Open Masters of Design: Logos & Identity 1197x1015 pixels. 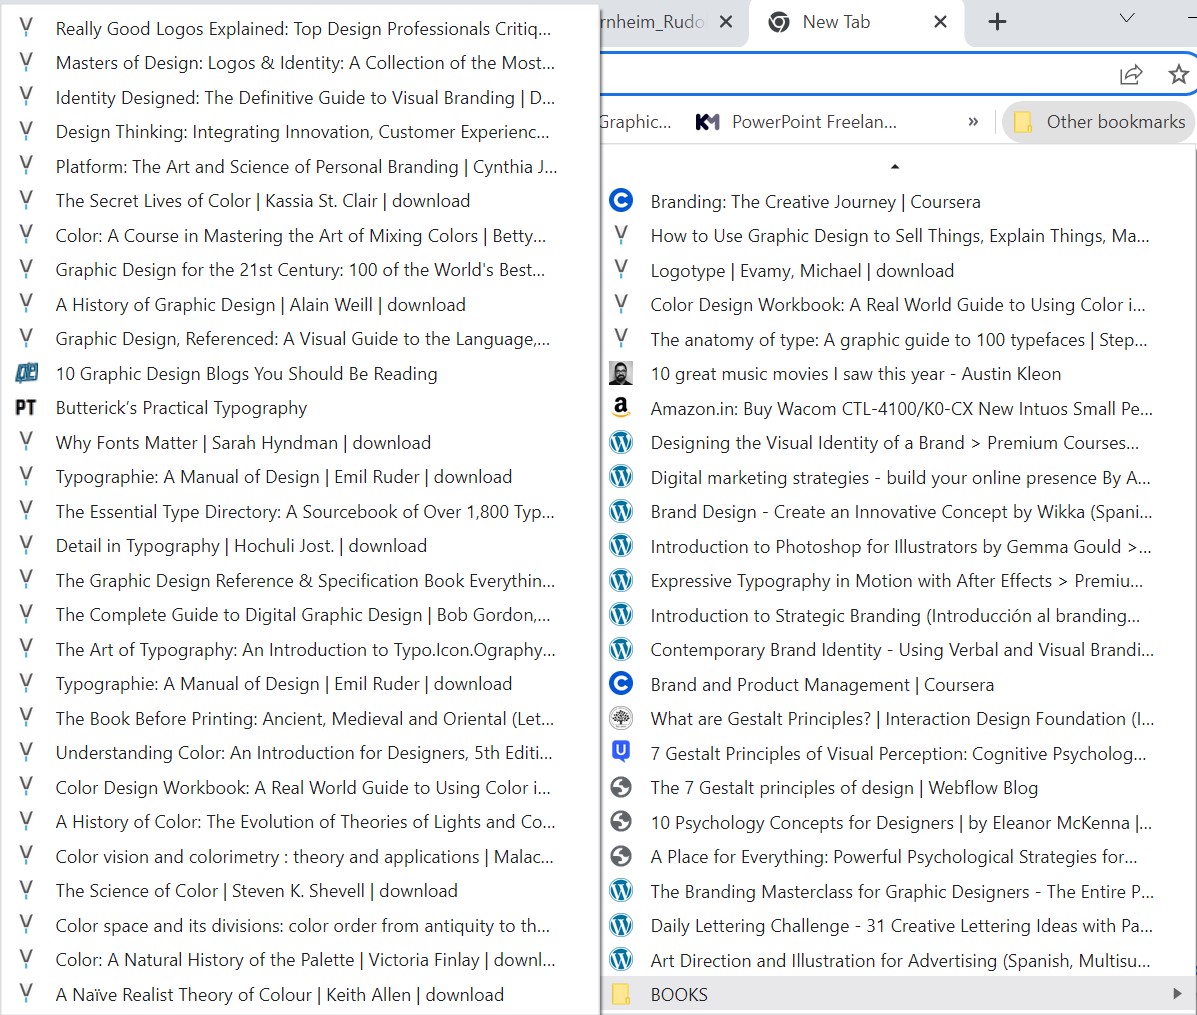tap(299, 63)
